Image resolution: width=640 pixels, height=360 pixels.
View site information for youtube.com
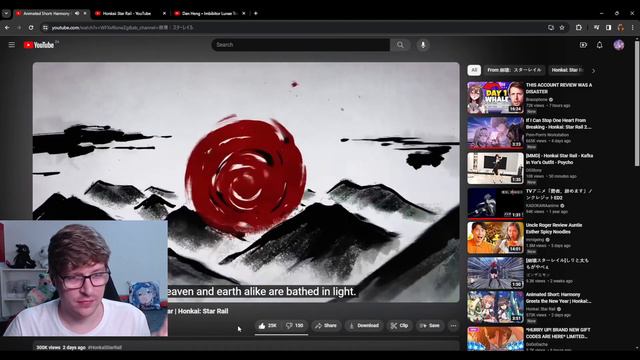pyautogui.click(x=45, y=27)
